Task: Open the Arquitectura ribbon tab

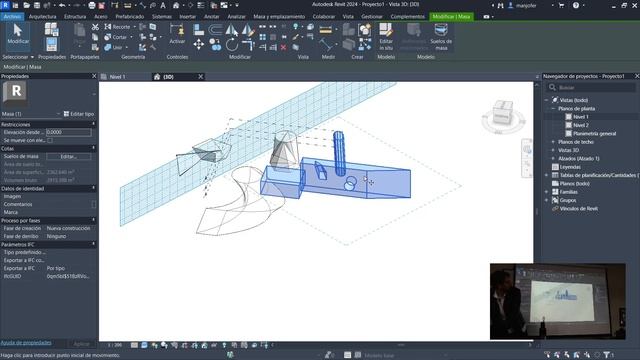Action: [x=42, y=17]
